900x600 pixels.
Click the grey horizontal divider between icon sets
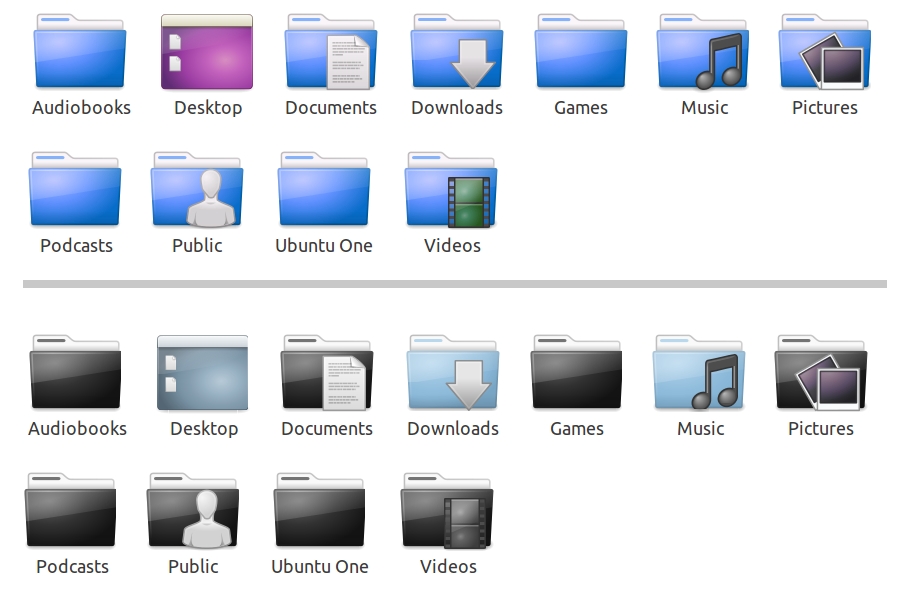click(x=455, y=284)
